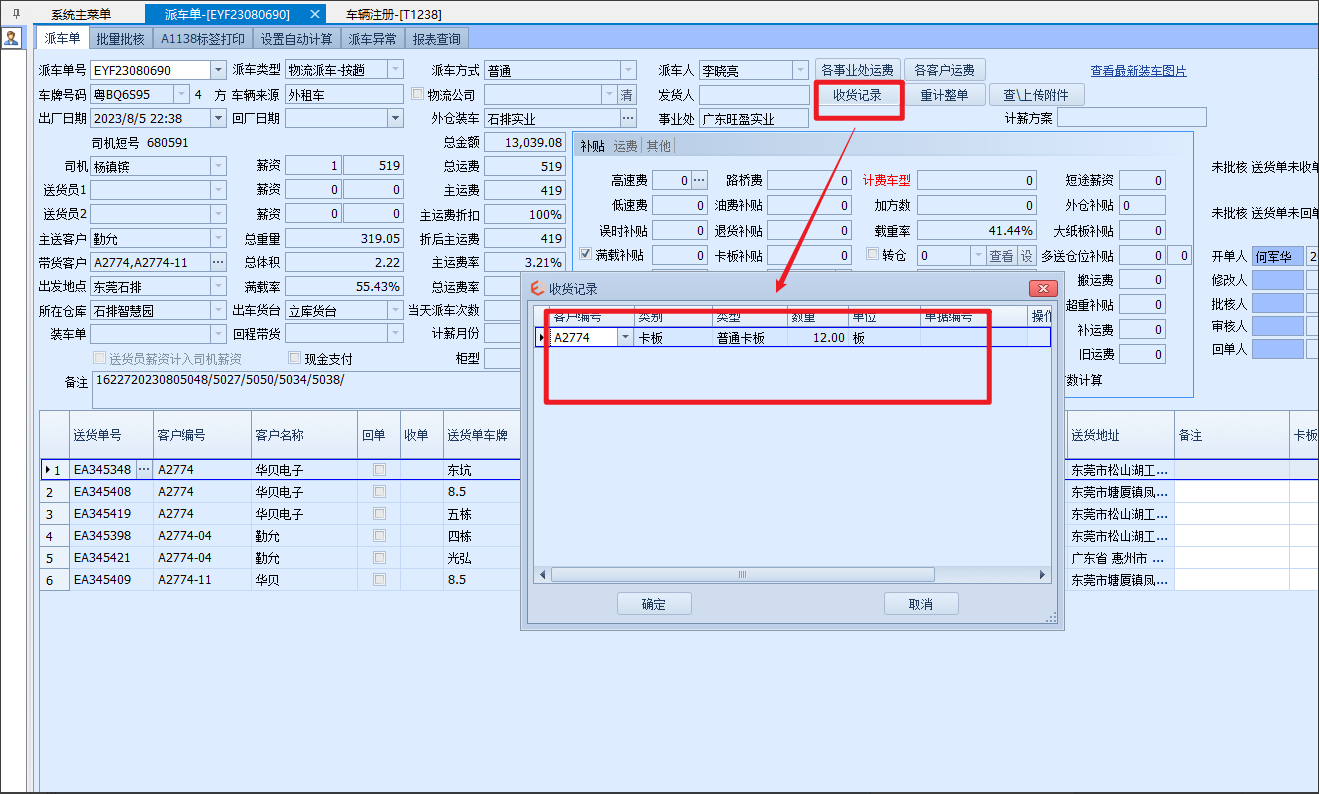Close the 收货记录 dialog with red X
1319x794 pixels.
click(1043, 288)
